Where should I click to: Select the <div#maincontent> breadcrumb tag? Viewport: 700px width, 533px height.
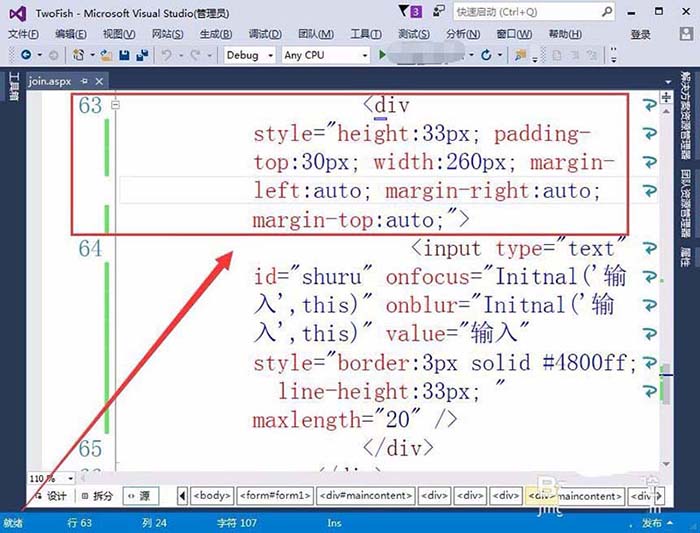[x=366, y=496]
